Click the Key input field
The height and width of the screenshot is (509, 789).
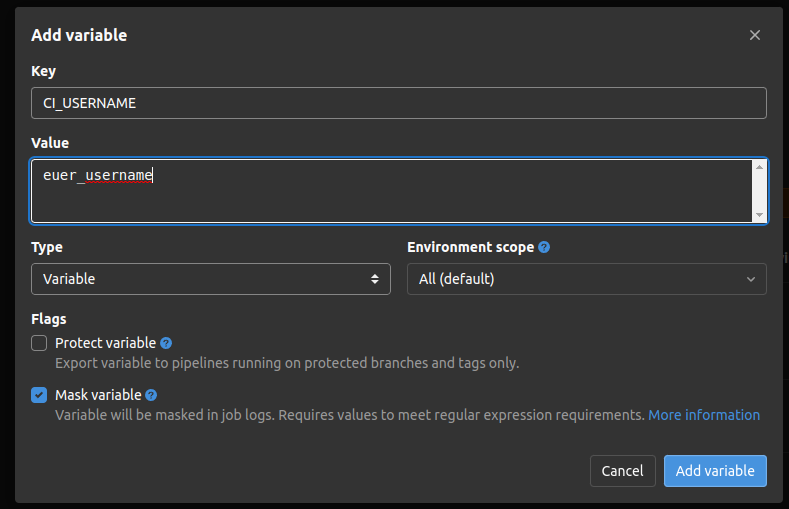coord(399,103)
